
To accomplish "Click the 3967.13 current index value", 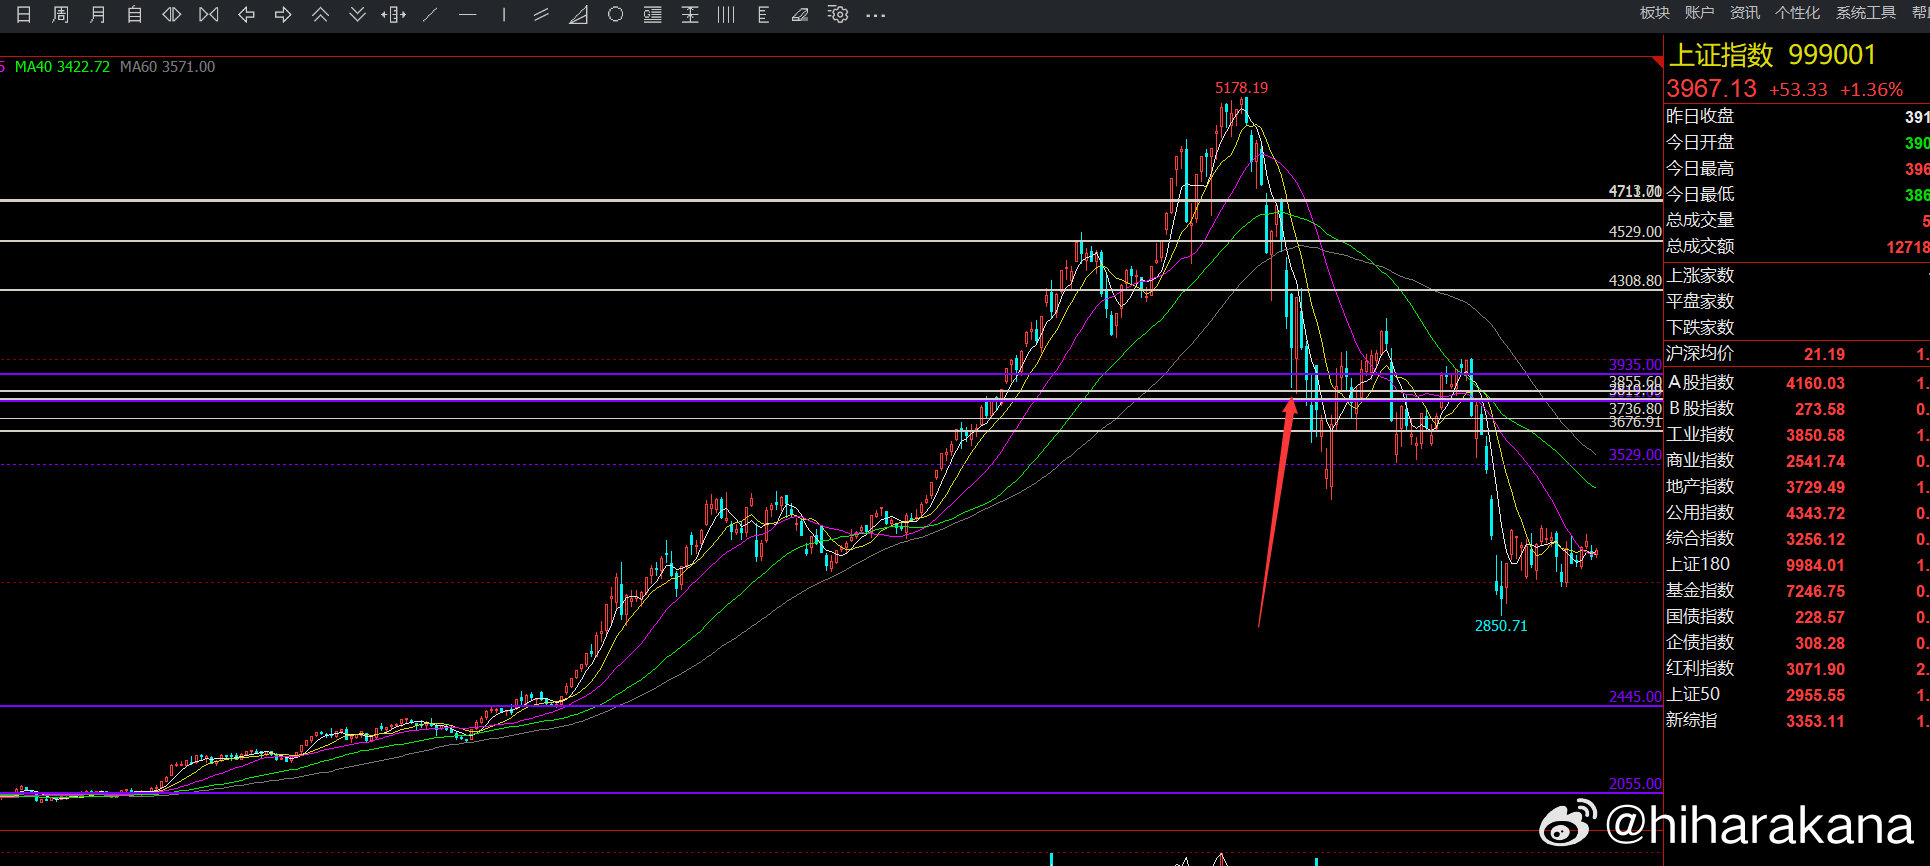I will pyautogui.click(x=1711, y=89).
